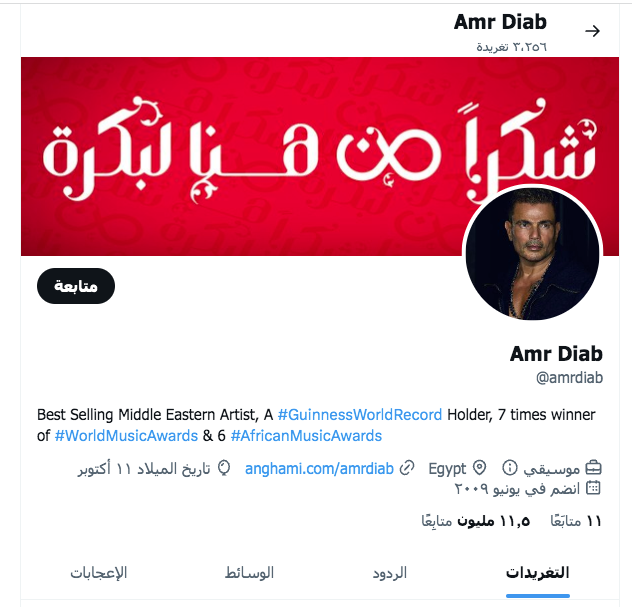The height and width of the screenshot is (607, 632).
Task: Click the calendar joined-date icon
Action: click(x=593, y=488)
